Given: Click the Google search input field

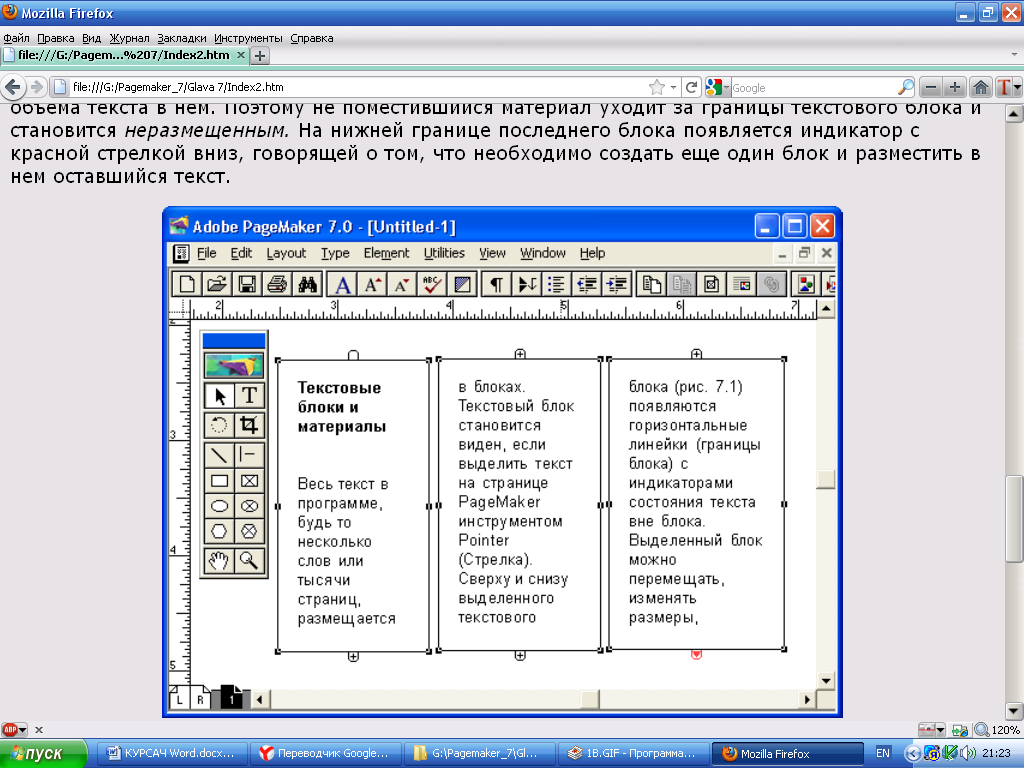Looking at the screenshot, I should click(813, 88).
